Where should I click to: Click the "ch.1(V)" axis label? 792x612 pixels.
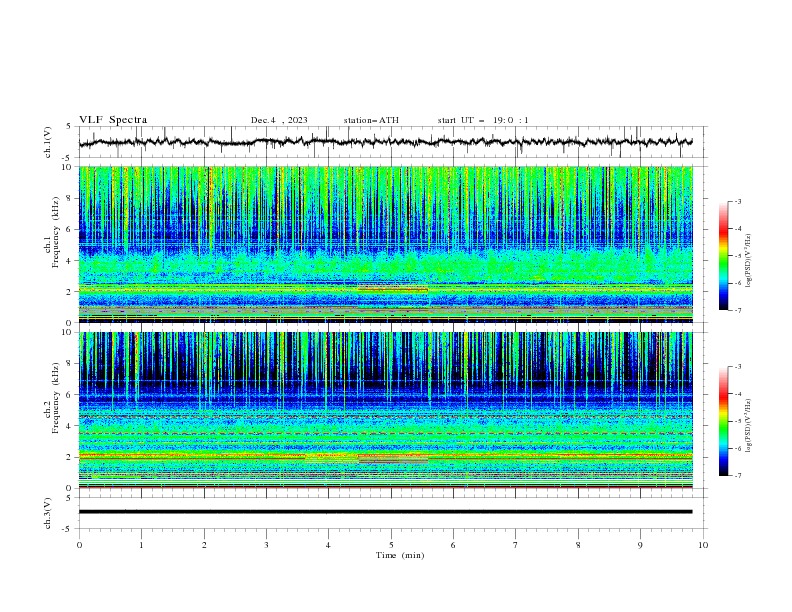48,142
